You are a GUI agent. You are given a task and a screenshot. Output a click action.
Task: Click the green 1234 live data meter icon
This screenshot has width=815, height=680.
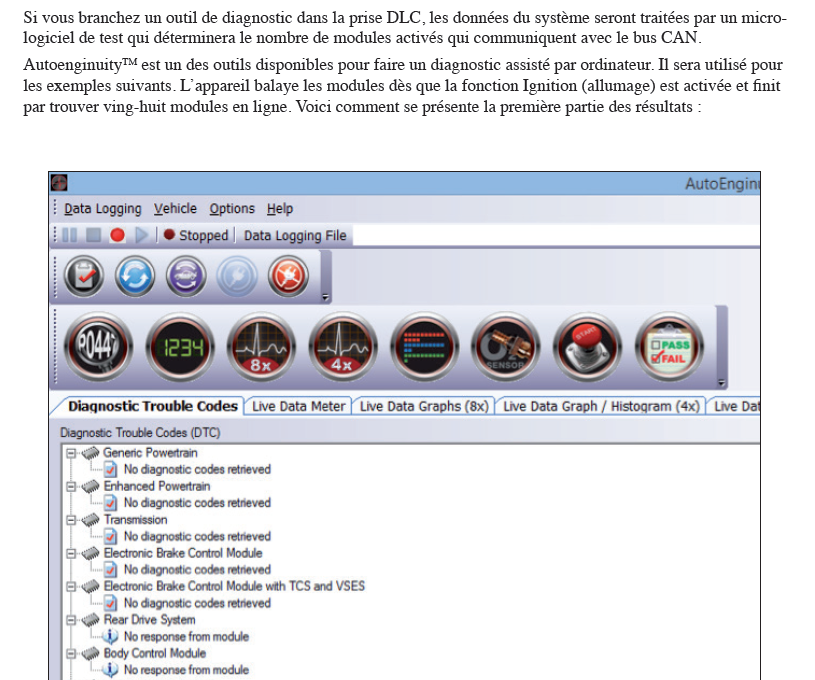point(177,350)
